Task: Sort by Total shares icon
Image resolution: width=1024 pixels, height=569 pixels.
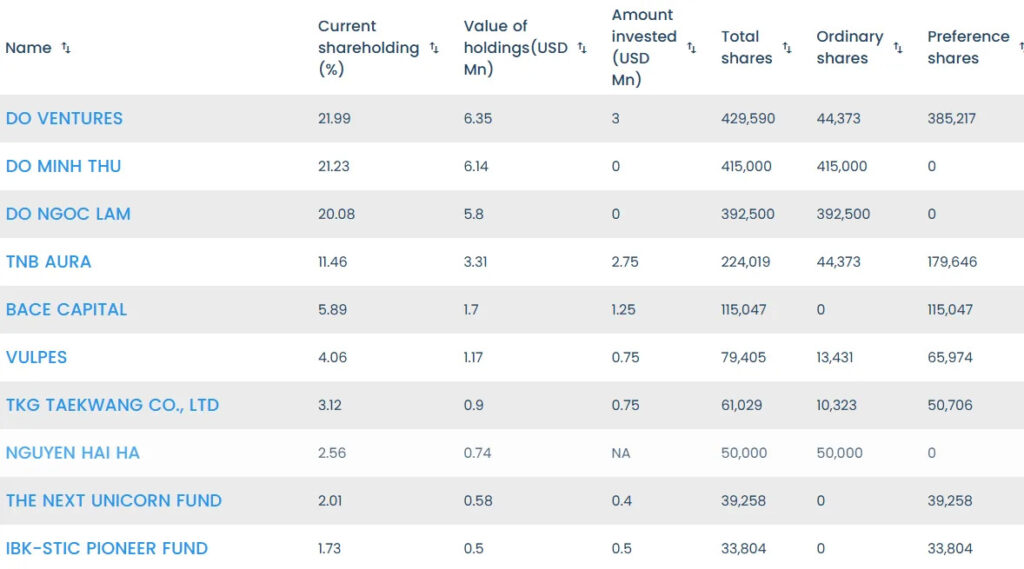Action: [x=787, y=48]
